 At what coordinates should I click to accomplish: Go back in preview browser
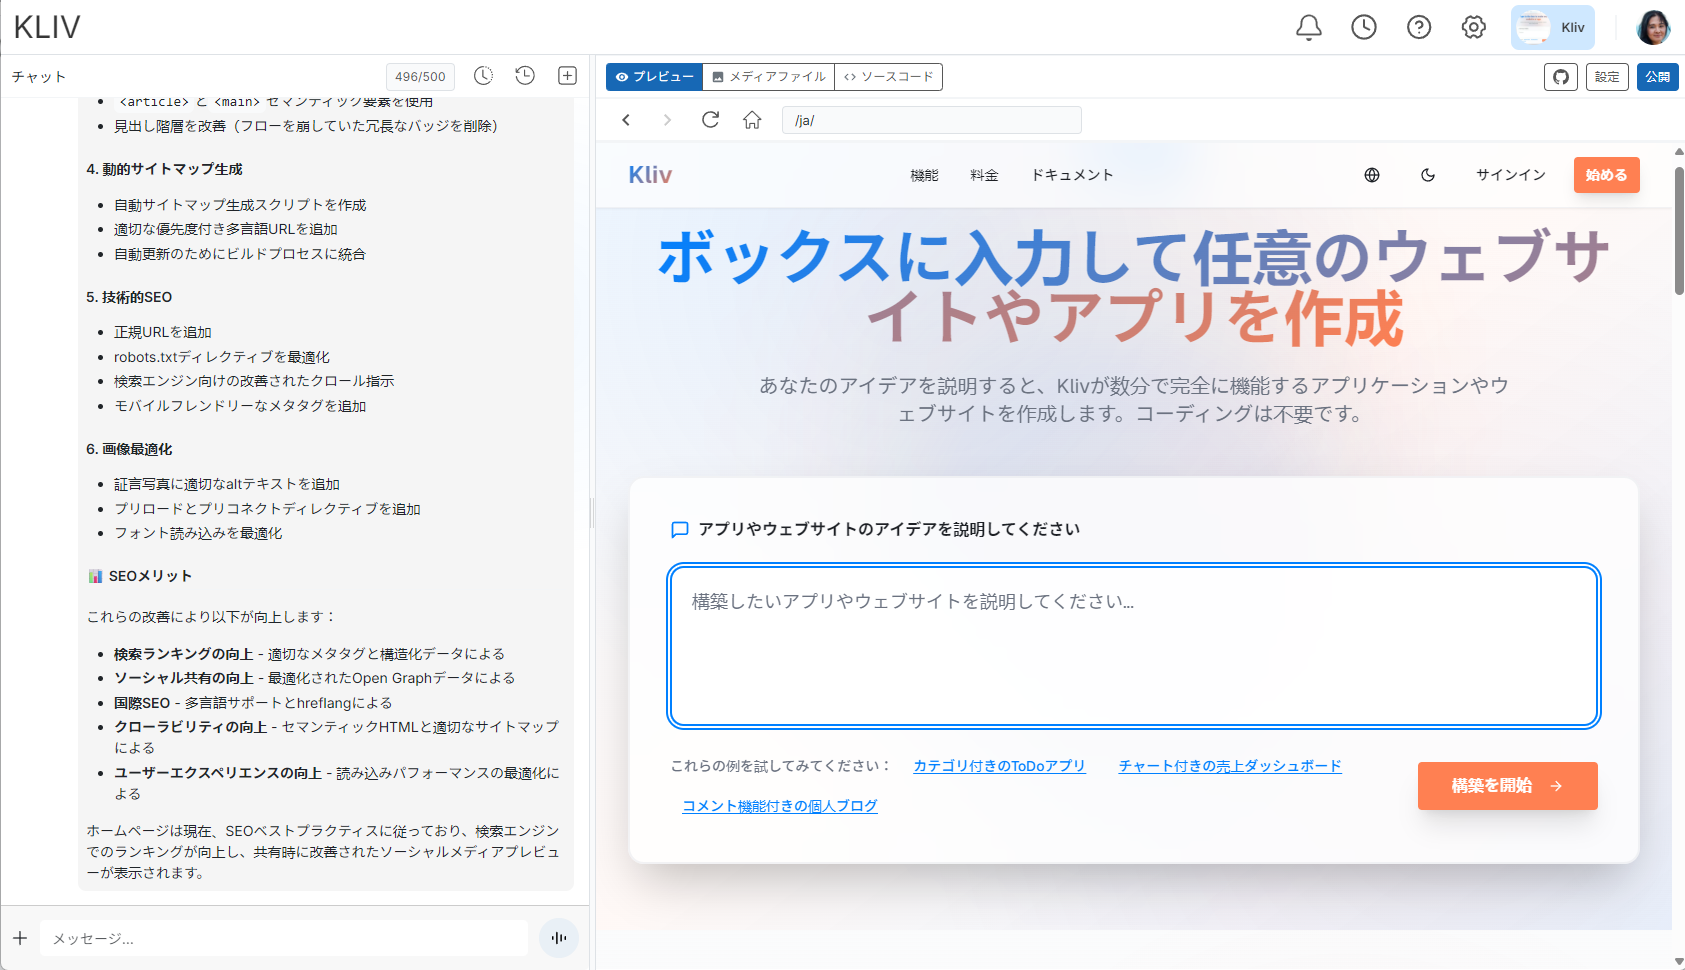point(627,120)
